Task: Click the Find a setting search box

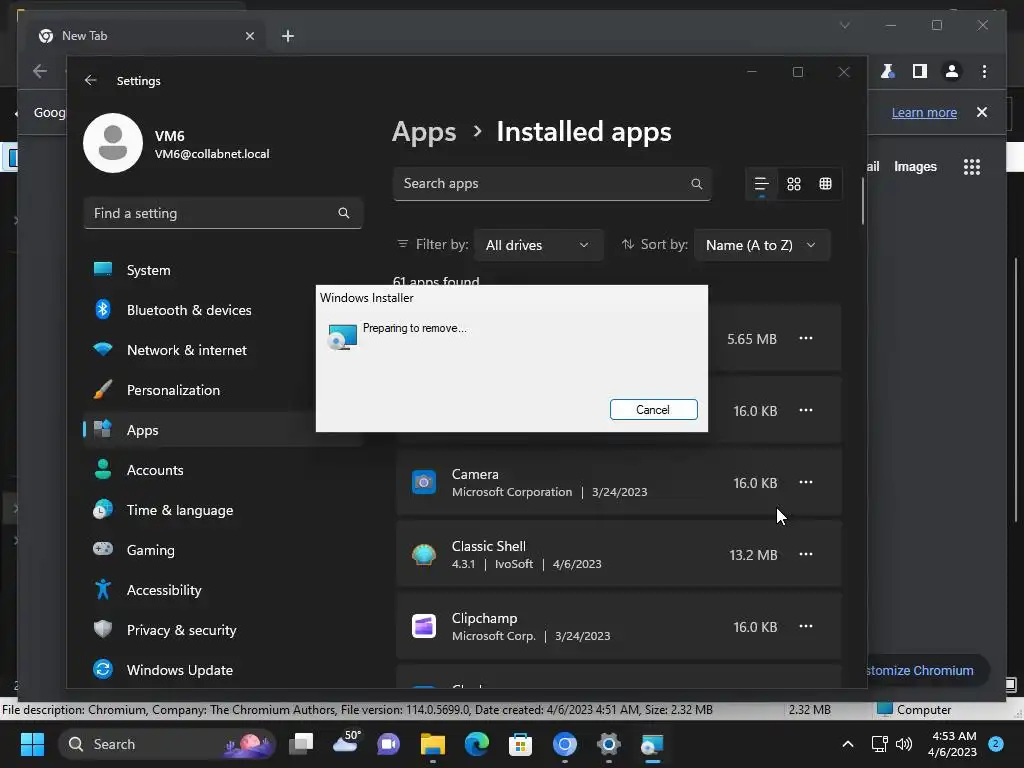Action: pyautogui.click(x=223, y=213)
